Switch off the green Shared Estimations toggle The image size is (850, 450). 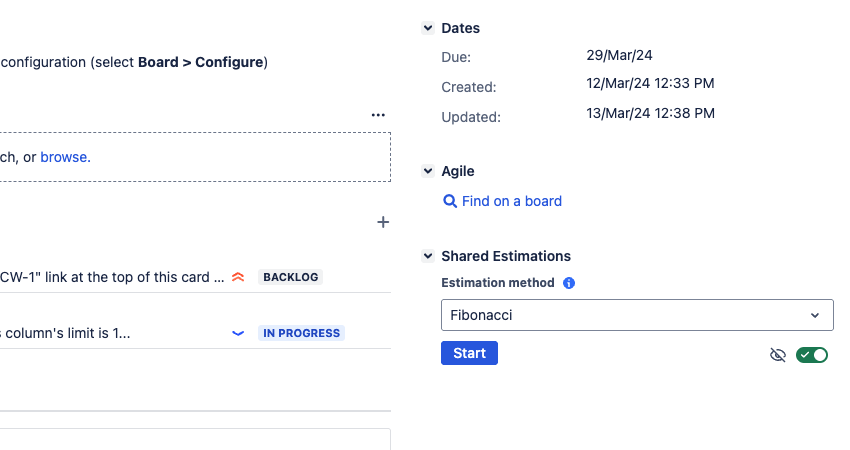point(812,354)
